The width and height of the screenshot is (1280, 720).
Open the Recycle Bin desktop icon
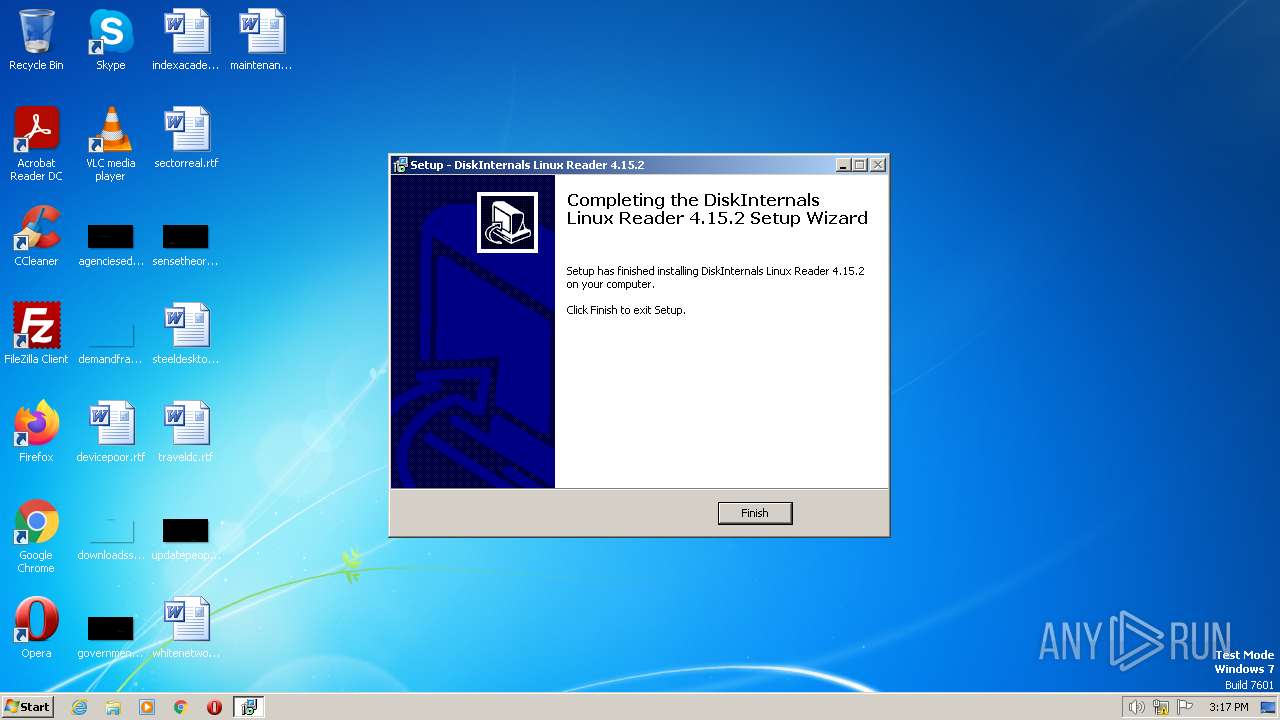36,40
